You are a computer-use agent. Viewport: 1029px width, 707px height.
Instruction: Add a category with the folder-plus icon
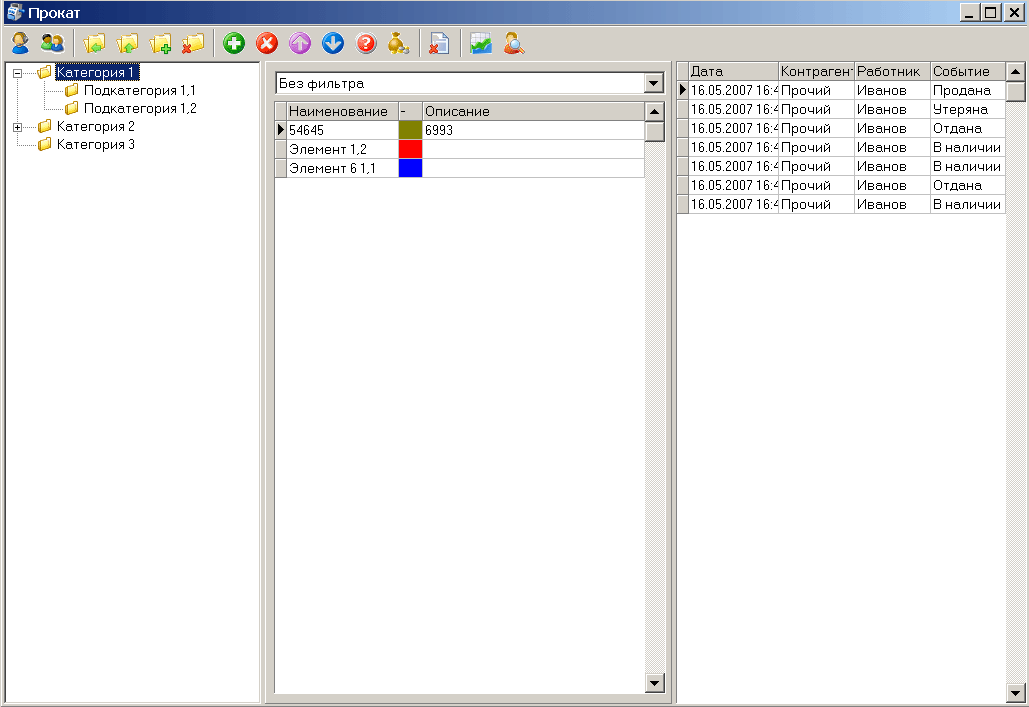(160, 43)
